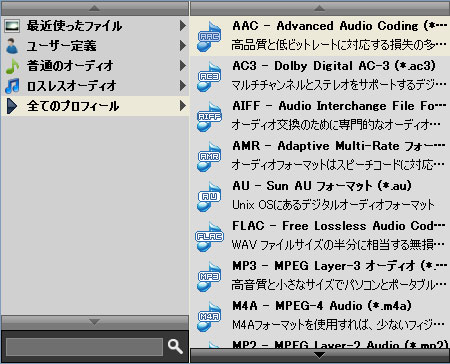
Task: Click the category list scroll-up bar
Action: (x=95, y=8)
